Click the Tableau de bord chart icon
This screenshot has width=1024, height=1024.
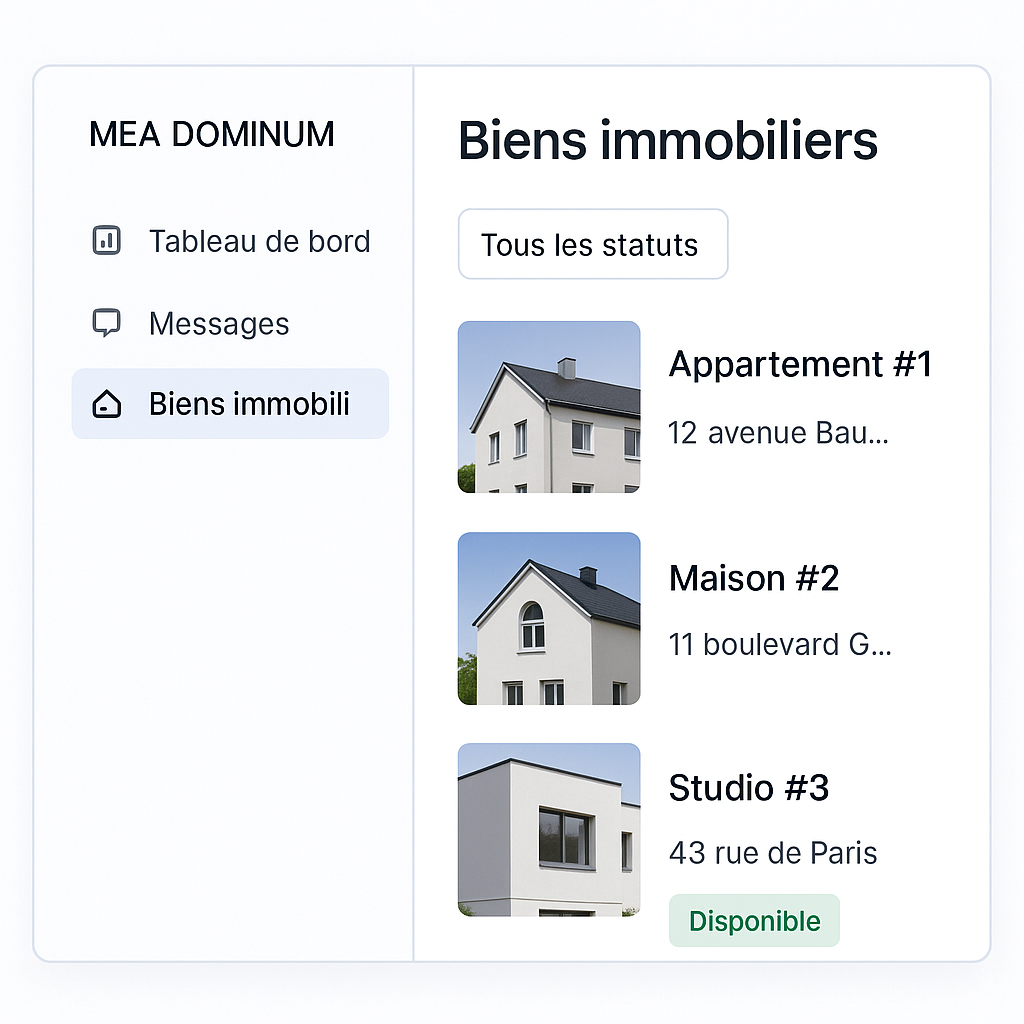pyautogui.click(x=106, y=241)
